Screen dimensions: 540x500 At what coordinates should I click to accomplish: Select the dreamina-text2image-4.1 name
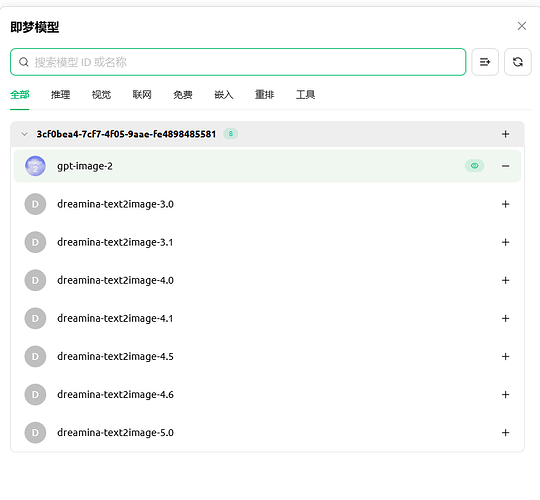pos(115,319)
